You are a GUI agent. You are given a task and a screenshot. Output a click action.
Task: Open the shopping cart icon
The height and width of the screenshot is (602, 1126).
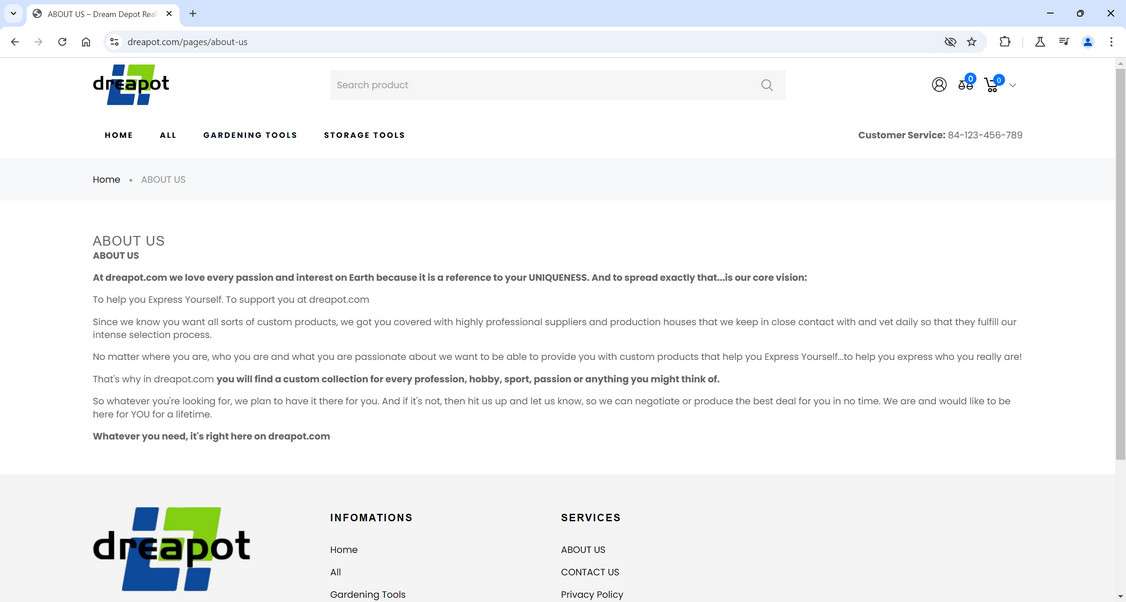click(x=991, y=85)
